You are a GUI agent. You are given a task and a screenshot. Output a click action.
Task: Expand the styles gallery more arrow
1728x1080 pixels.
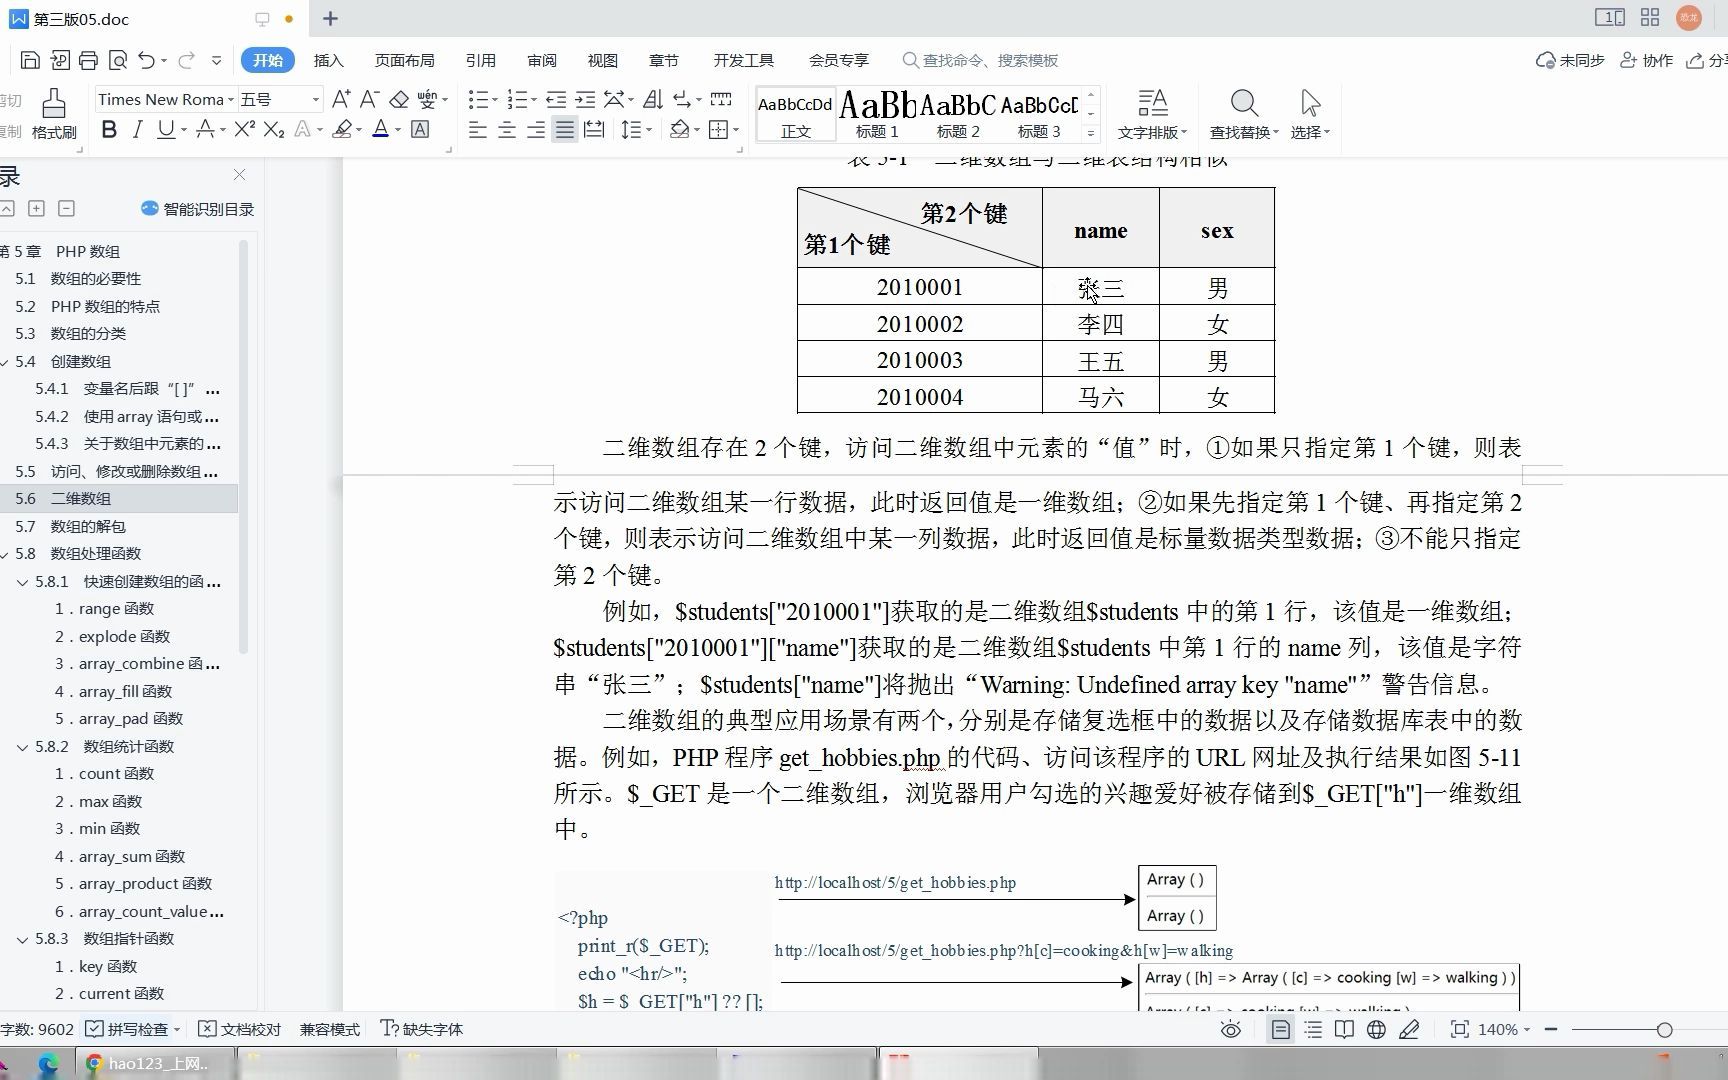click(x=1091, y=132)
